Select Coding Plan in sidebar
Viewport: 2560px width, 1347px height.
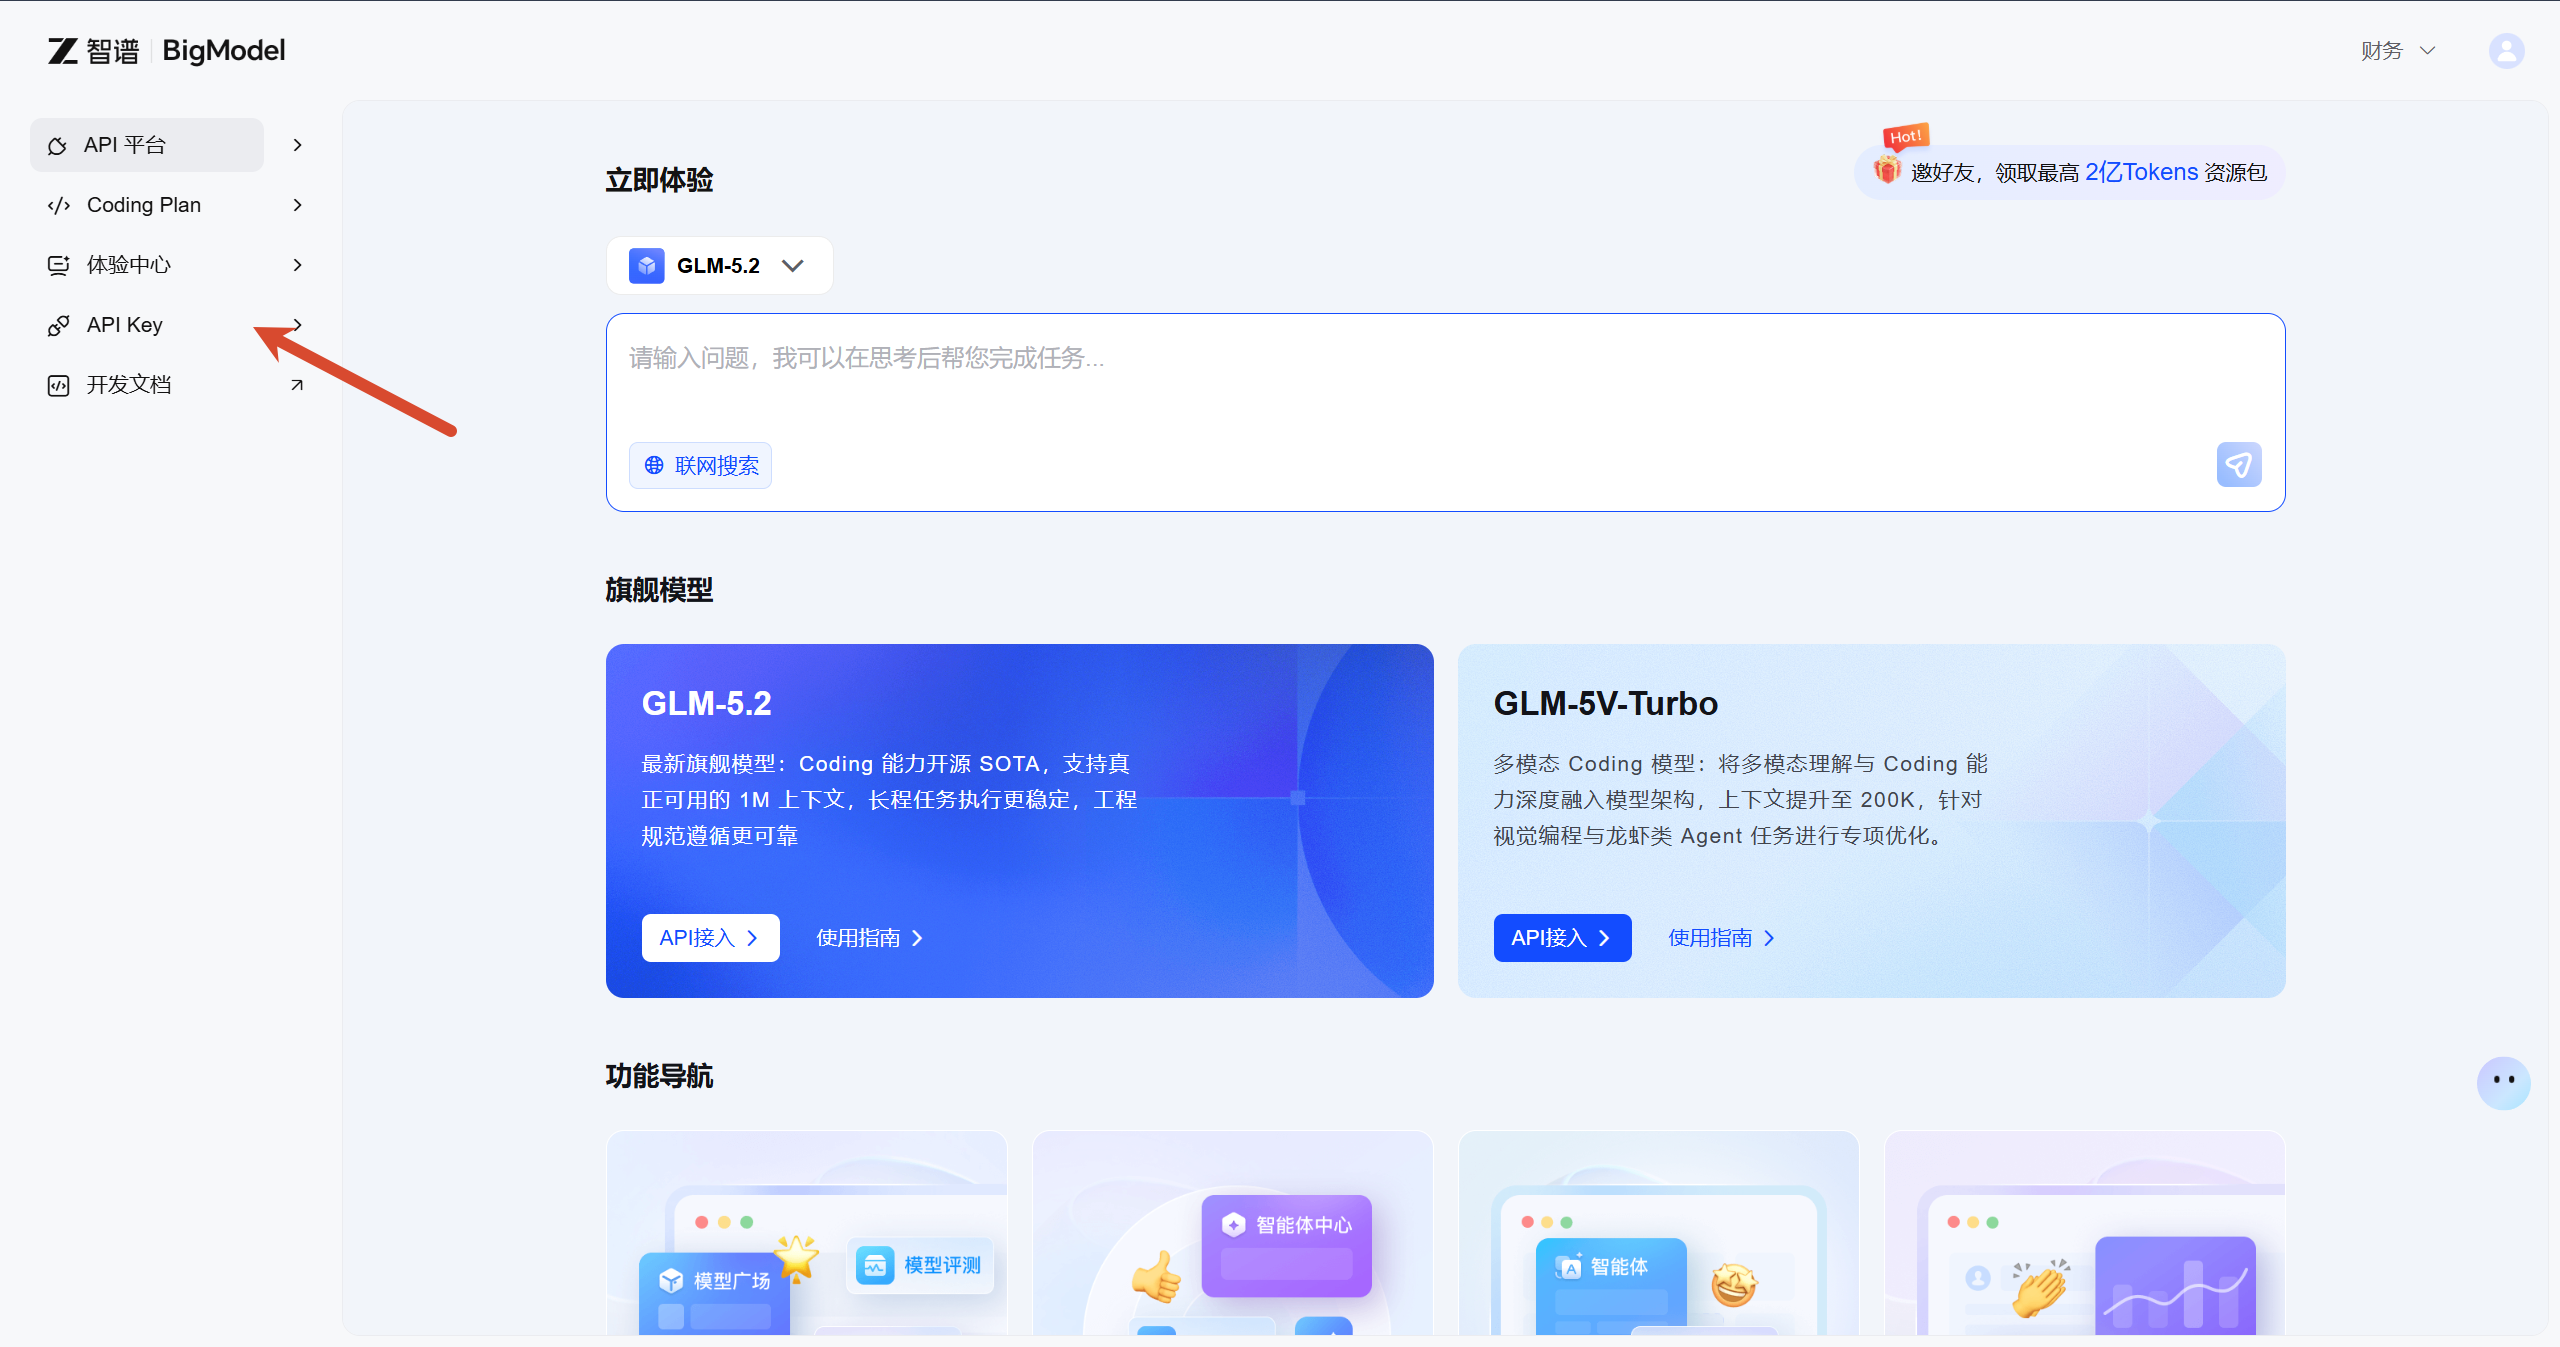(147, 205)
